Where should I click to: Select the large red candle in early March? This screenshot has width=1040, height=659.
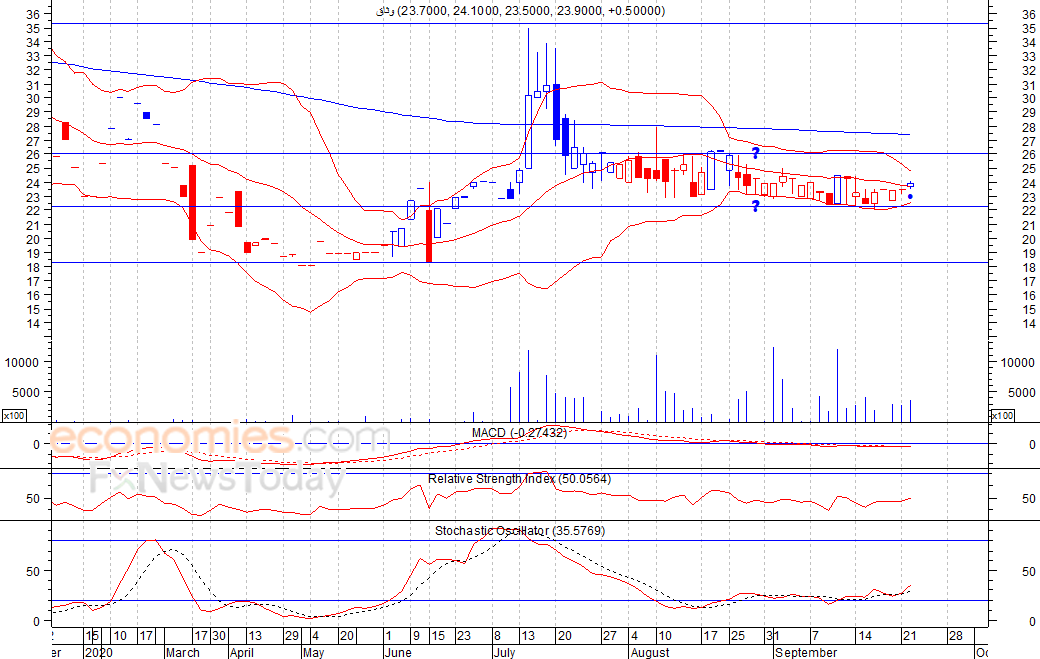point(192,202)
